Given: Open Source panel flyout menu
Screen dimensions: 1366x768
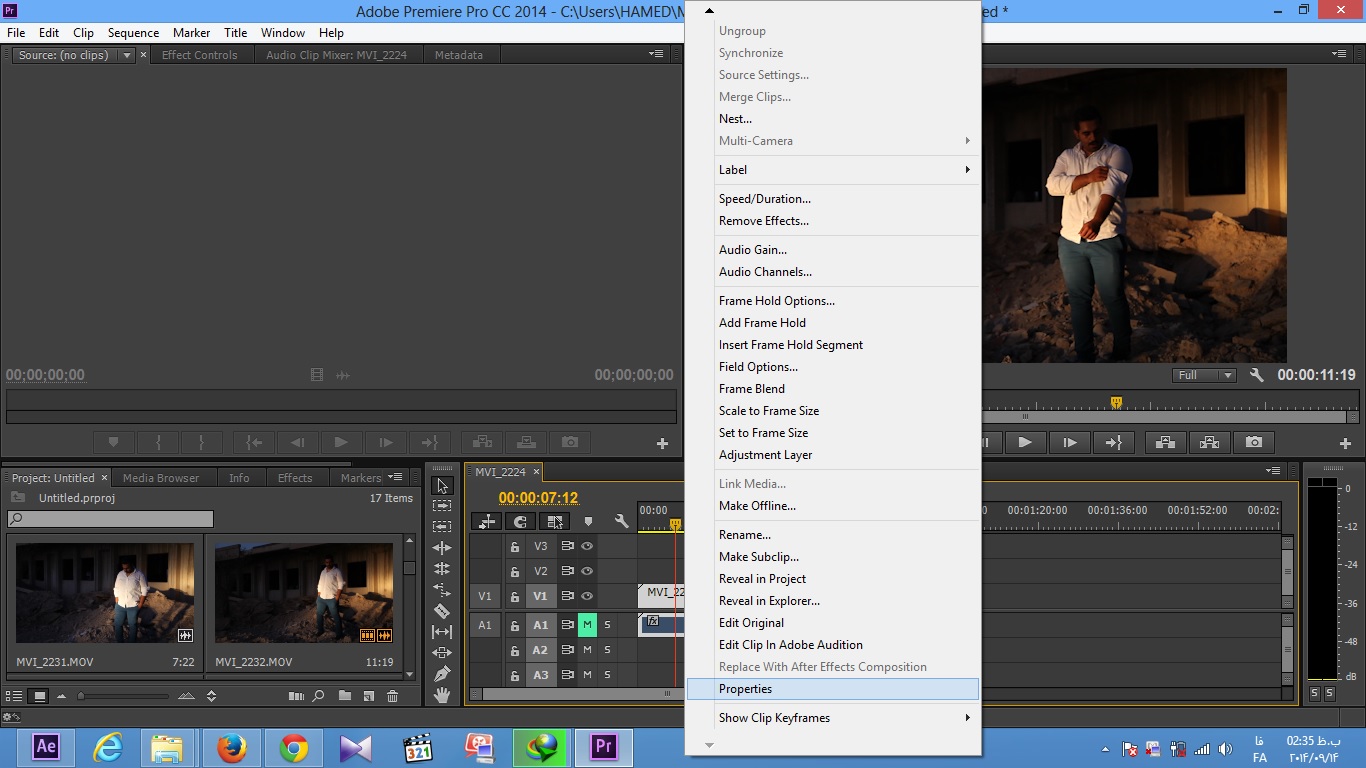Looking at the screenshot, I should coord(656,54).
